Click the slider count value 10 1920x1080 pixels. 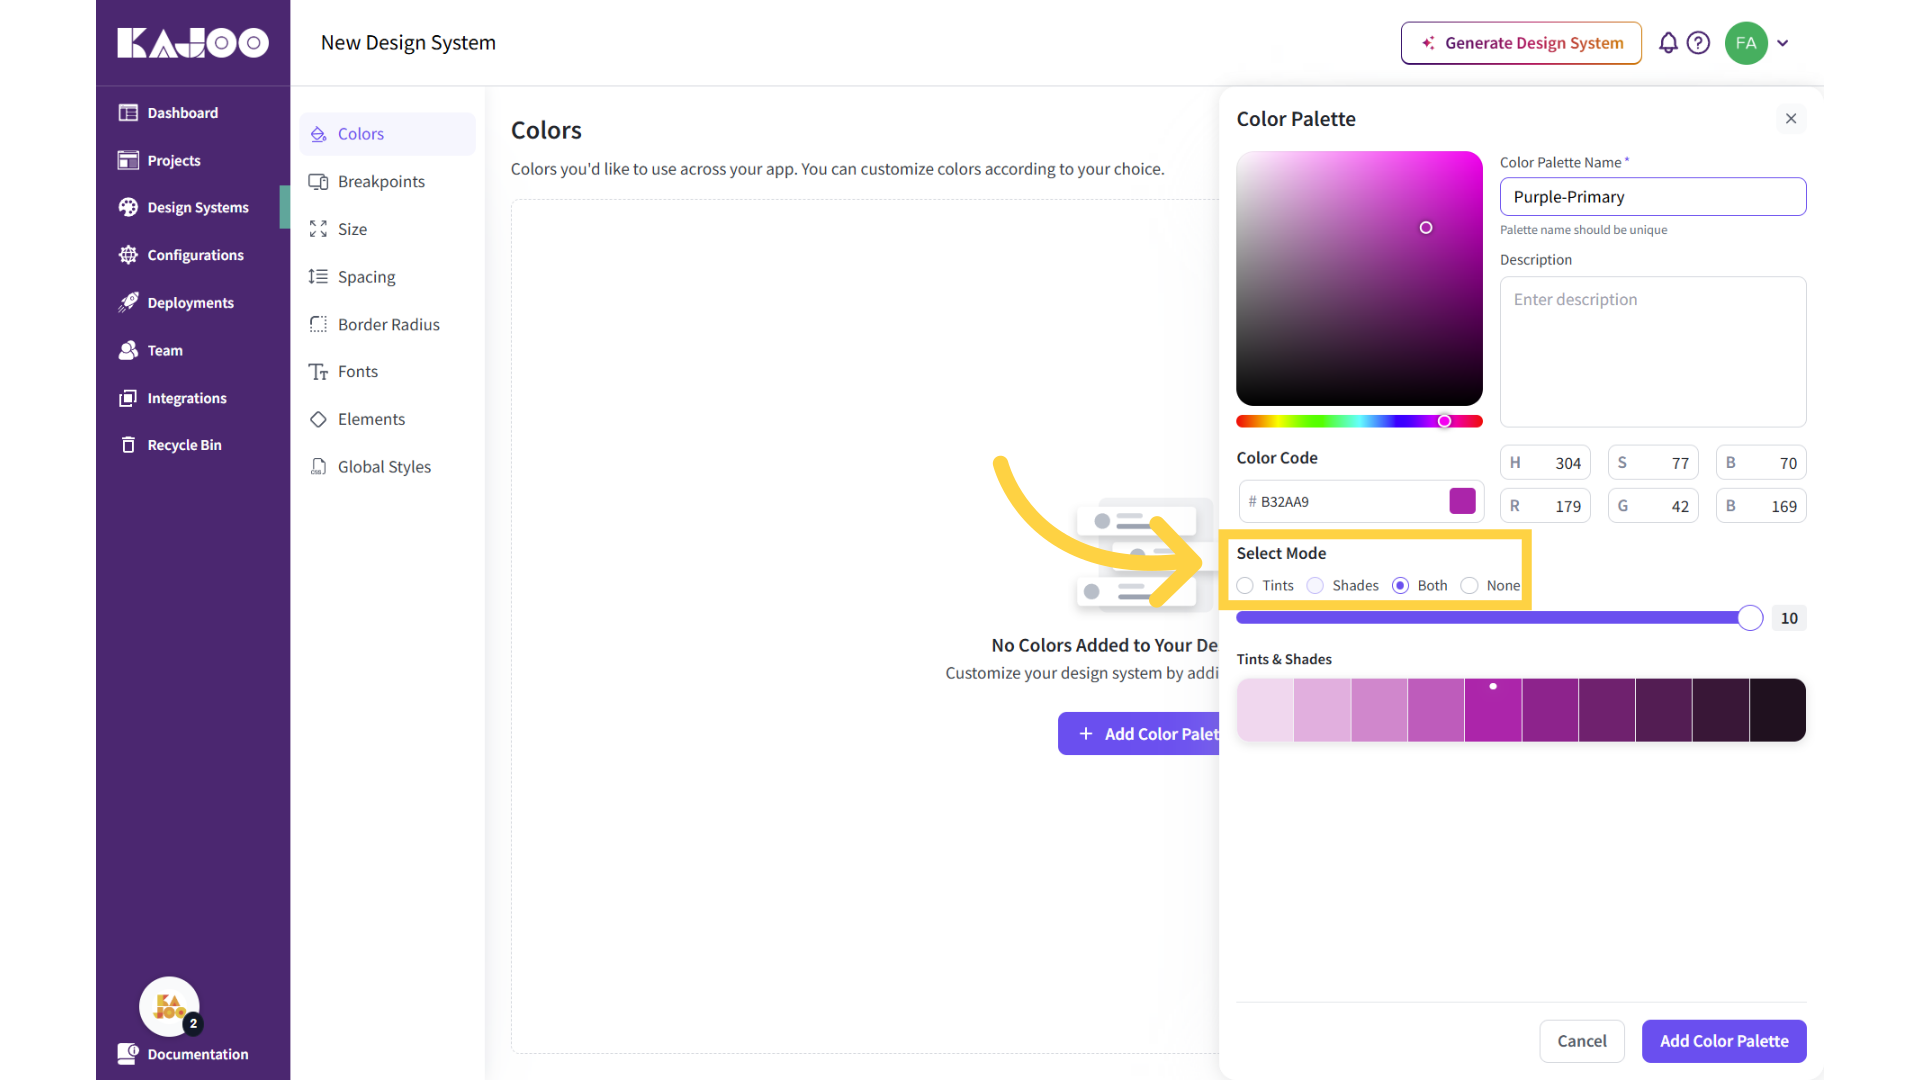(1789, 618)
